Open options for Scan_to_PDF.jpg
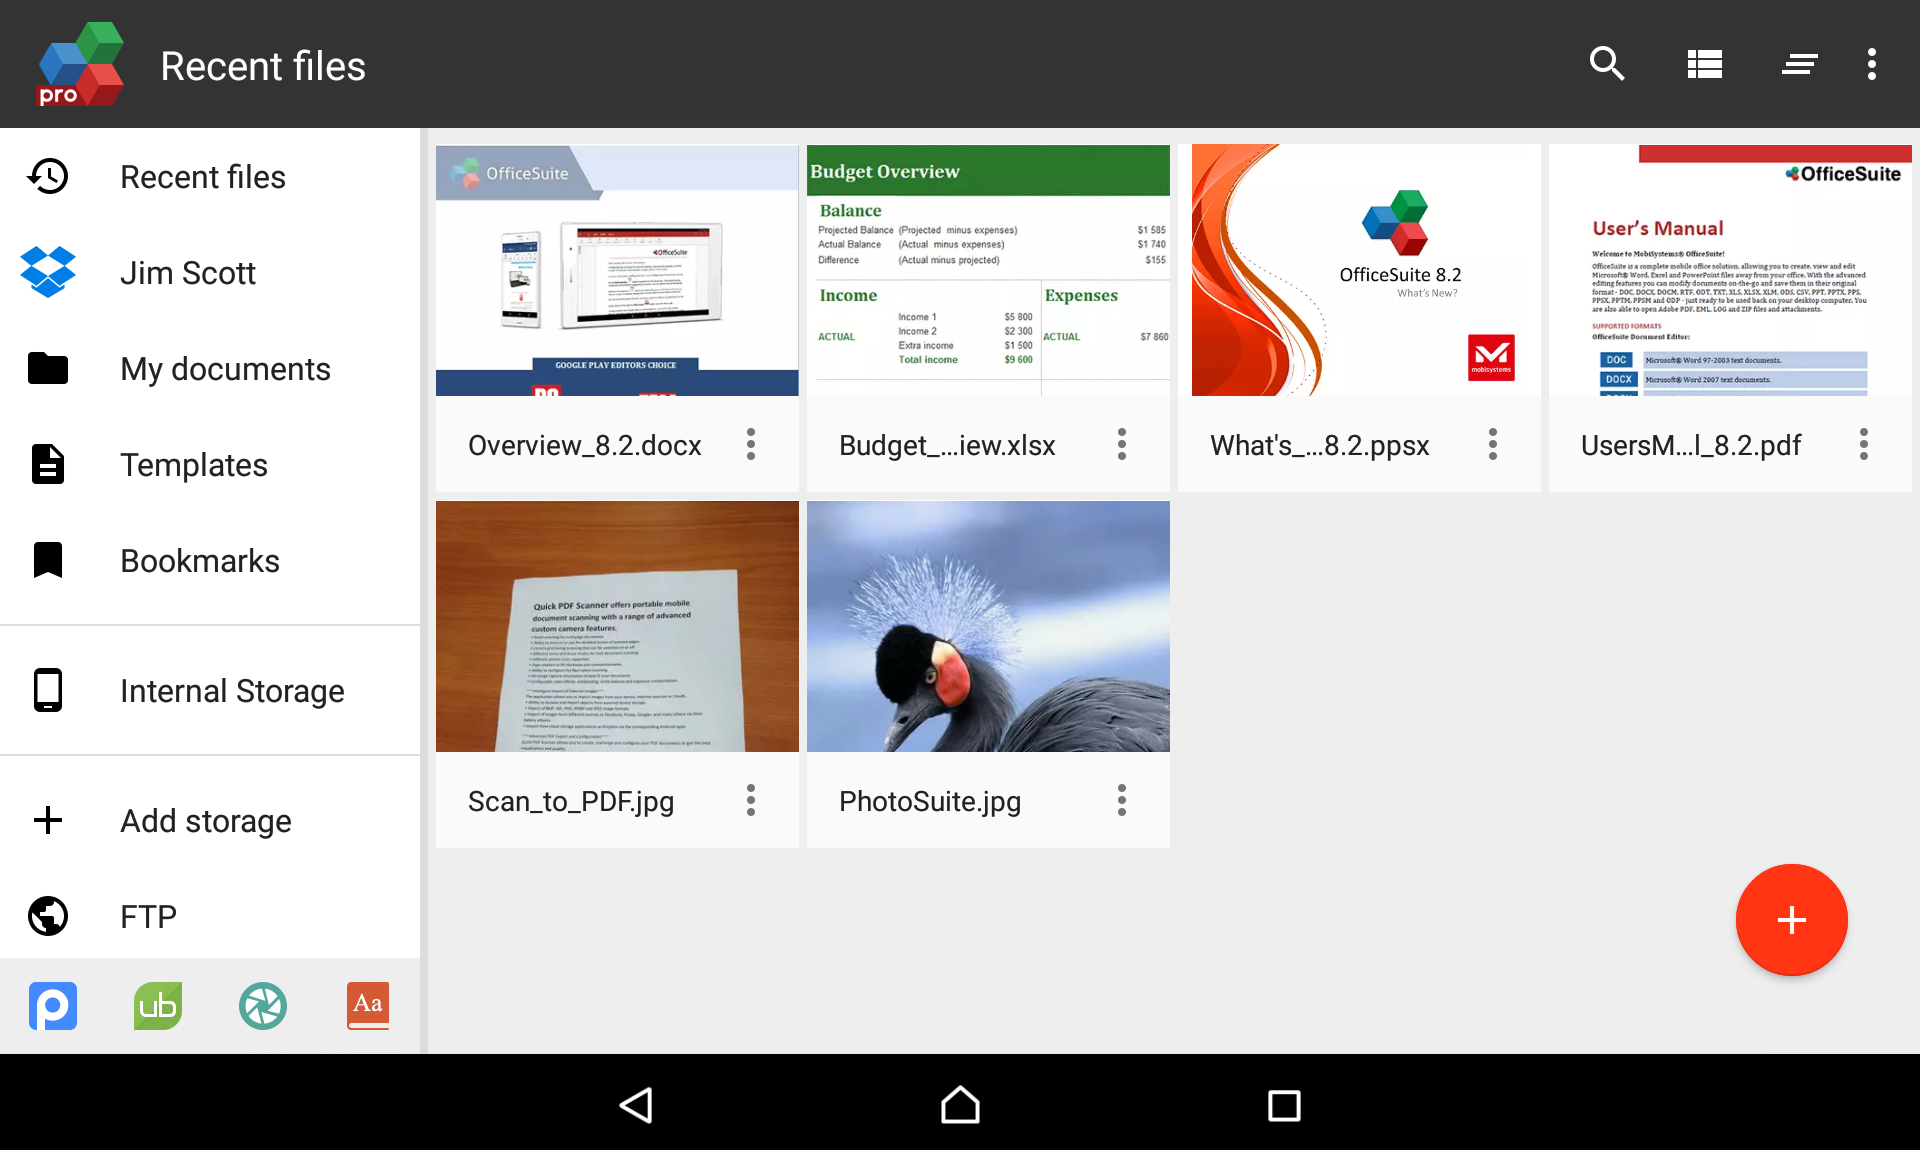Screen dimensions: 1920x1150 pyautogui.click(x=751, y=800)
